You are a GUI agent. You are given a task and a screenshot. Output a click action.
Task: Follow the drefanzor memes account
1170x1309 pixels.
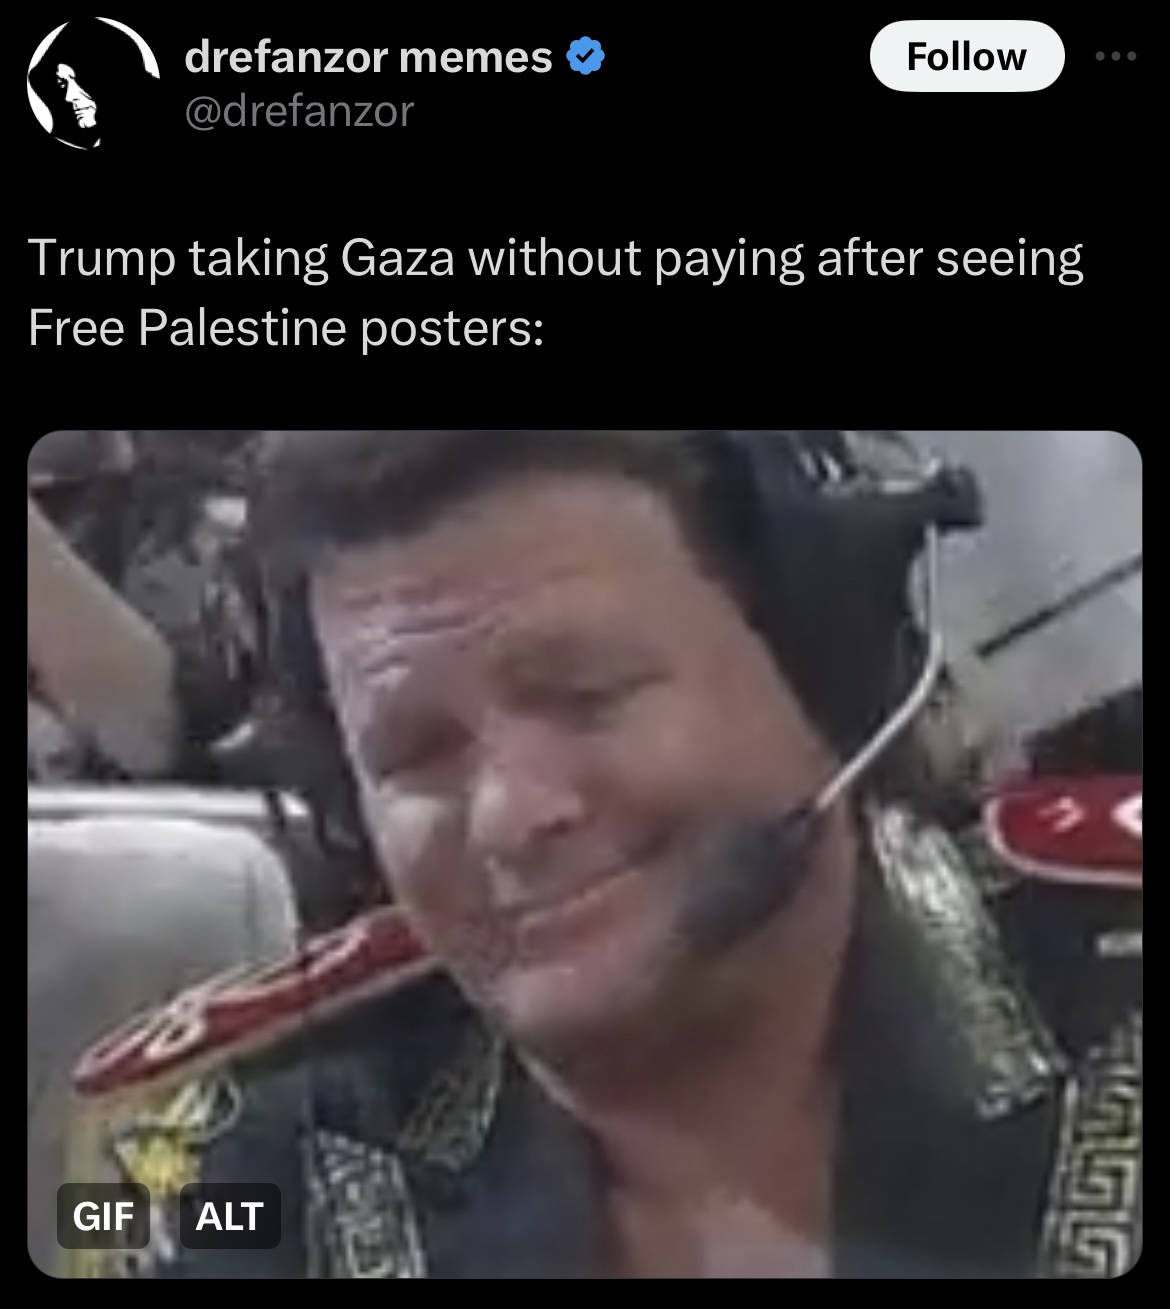966,56
